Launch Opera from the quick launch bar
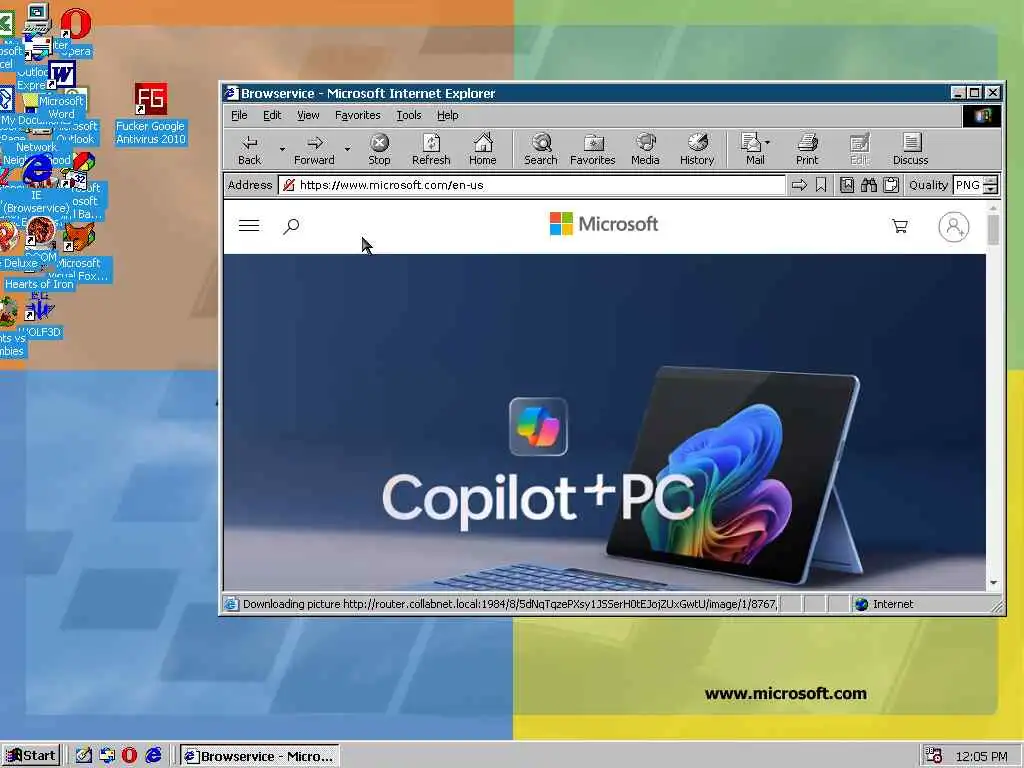 [129, 756]
